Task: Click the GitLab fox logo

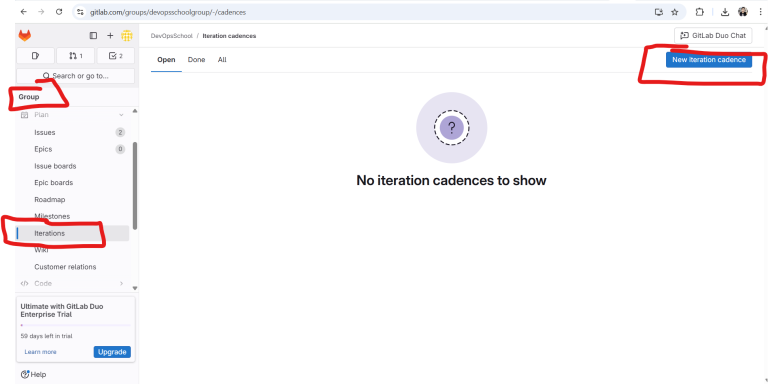Action: (24, 36)
